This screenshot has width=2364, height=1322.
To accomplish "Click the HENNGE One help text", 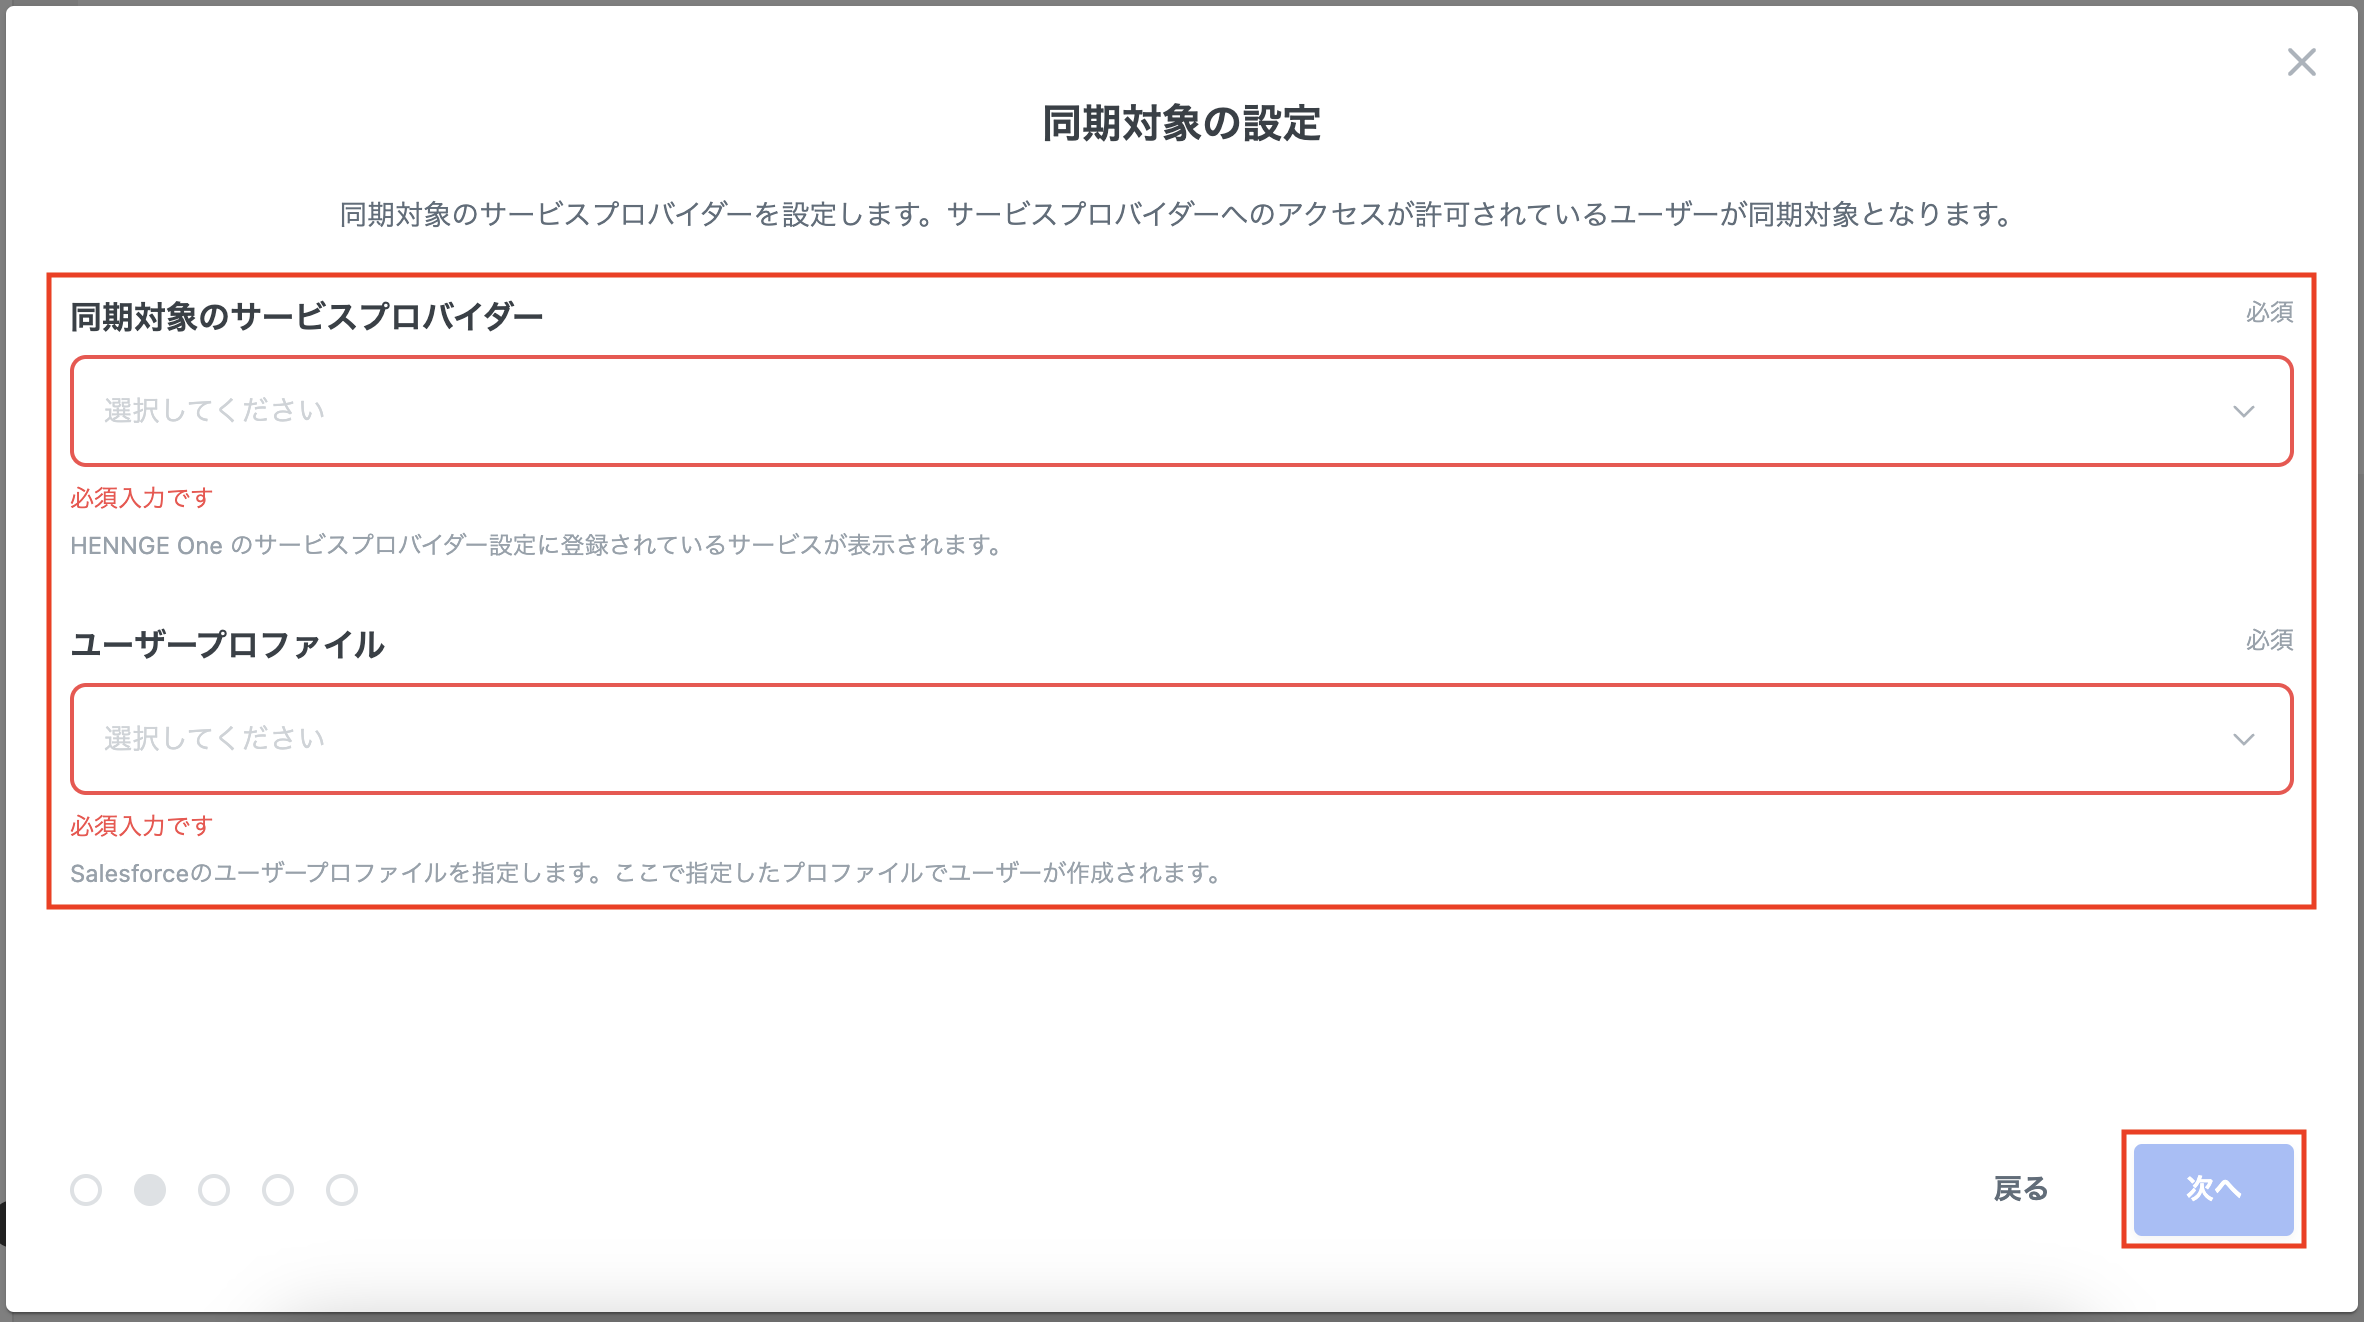I will pyautogui.click(x=538, y=545).
